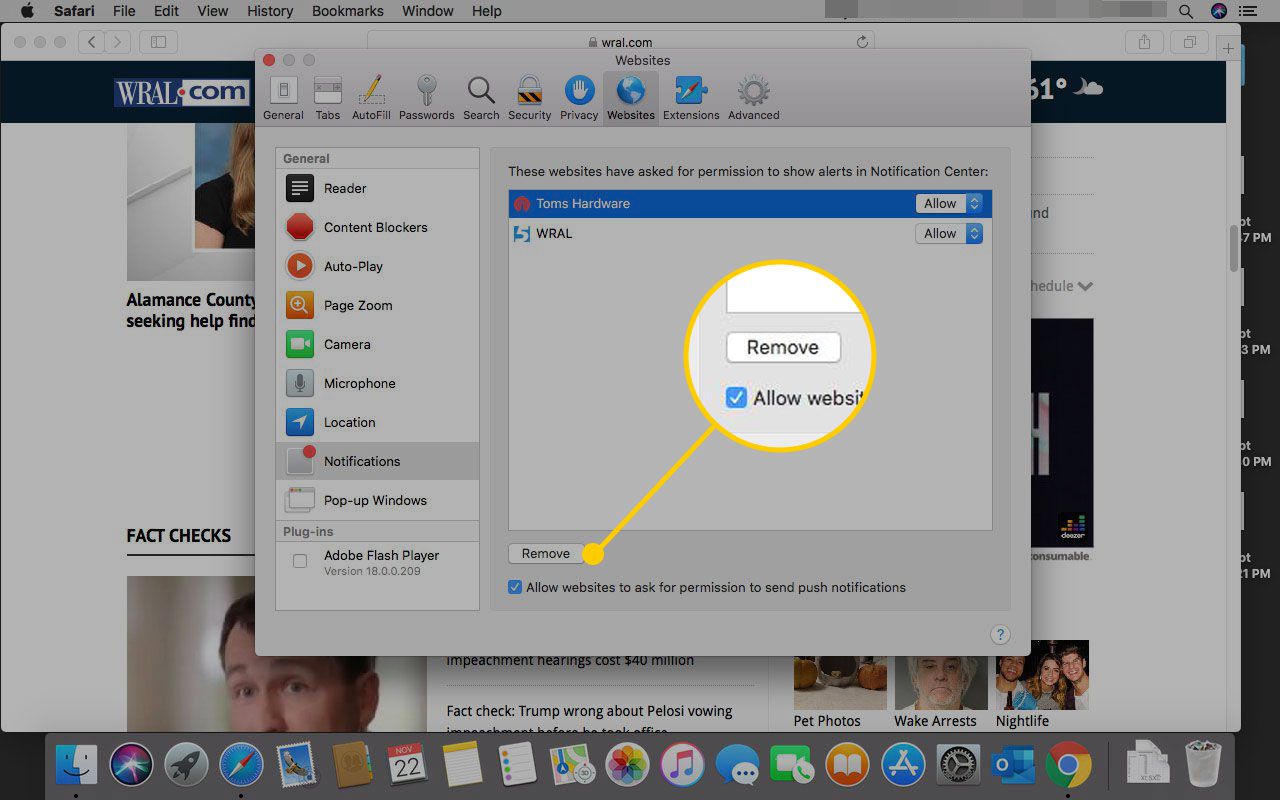Select Pop-up Windows in the sidebar

pos(377,500)
